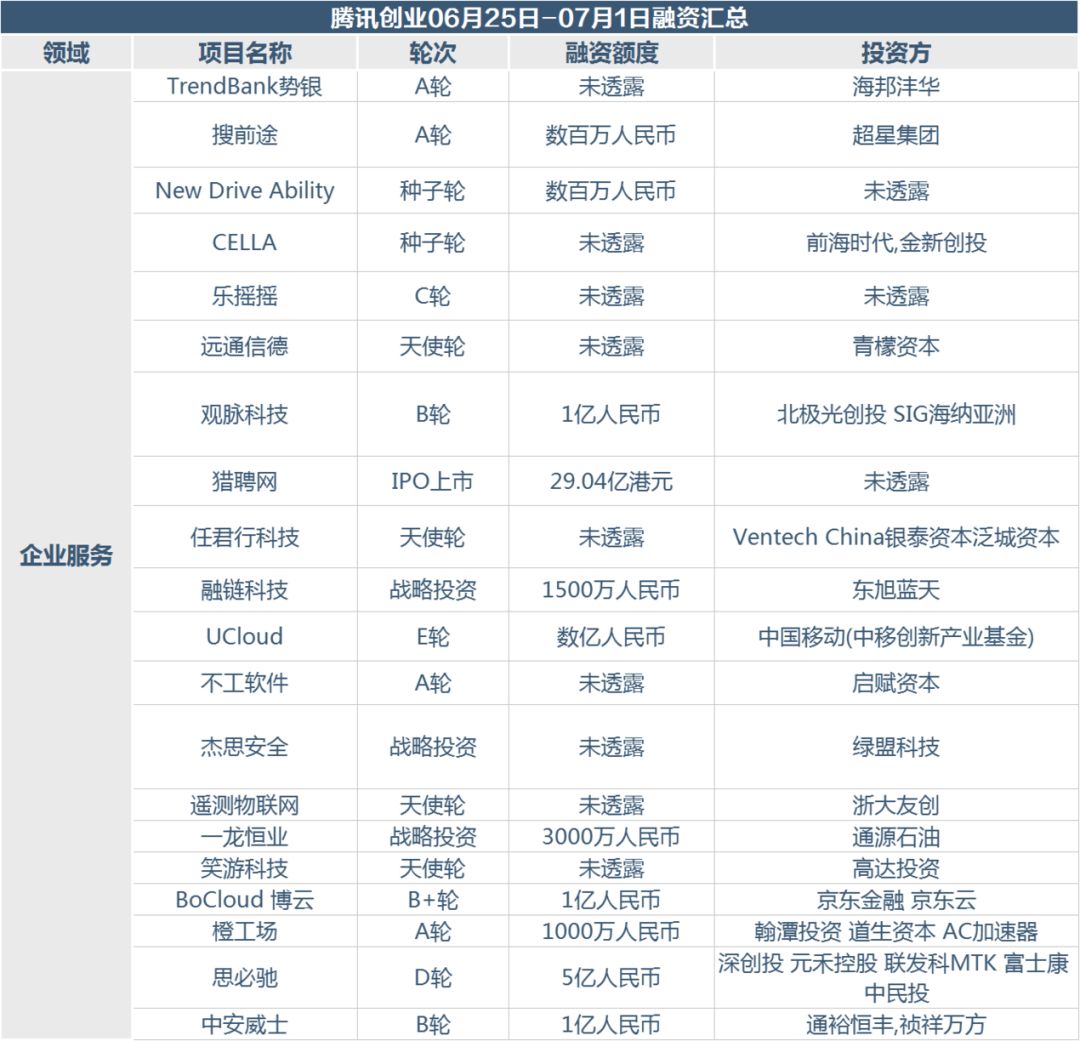The image size is (1080, 1041).
Task: Click the Ventech China银泰资本泛城资本 cell
Action: point(896,537)
